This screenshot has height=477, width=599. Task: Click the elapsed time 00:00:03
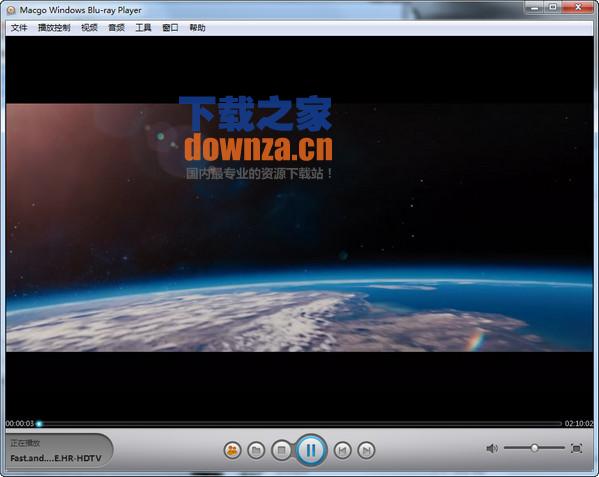20,423
